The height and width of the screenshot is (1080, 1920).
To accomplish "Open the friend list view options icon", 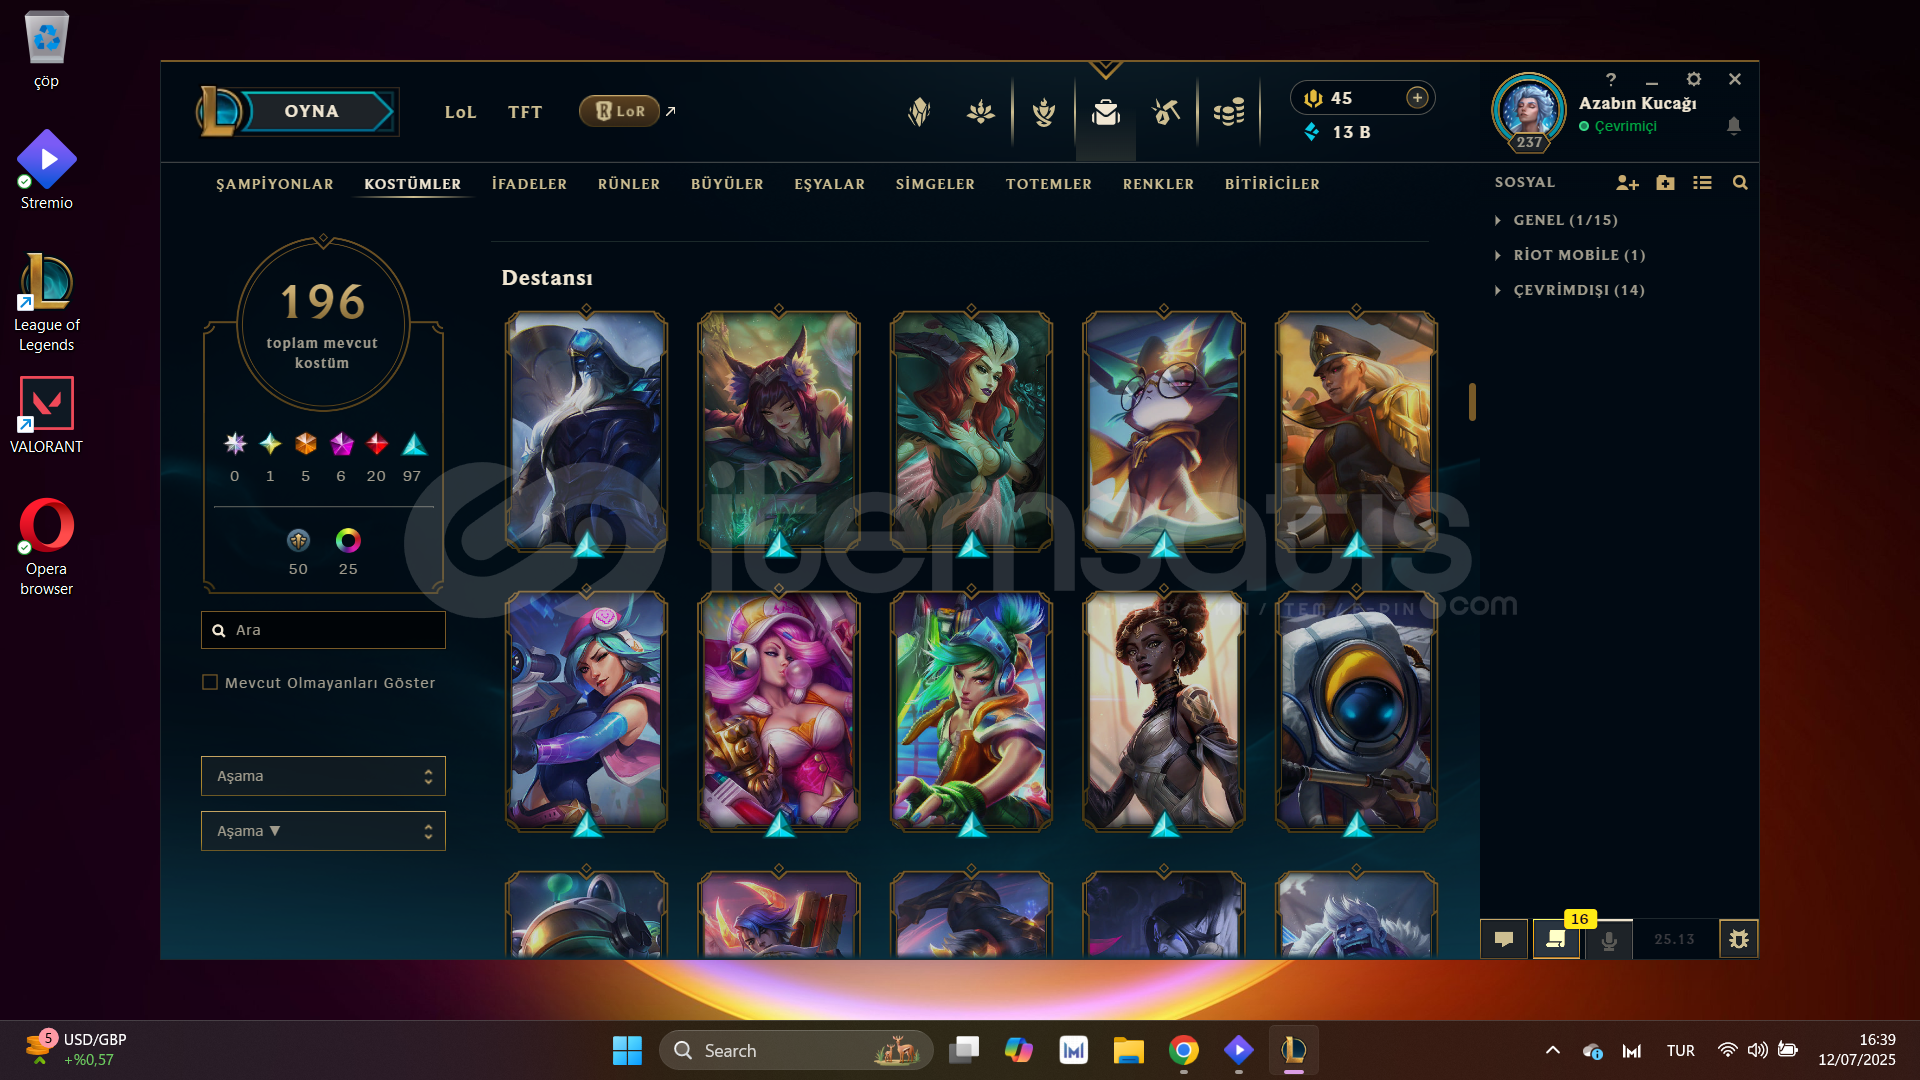I will point(1702,183).
